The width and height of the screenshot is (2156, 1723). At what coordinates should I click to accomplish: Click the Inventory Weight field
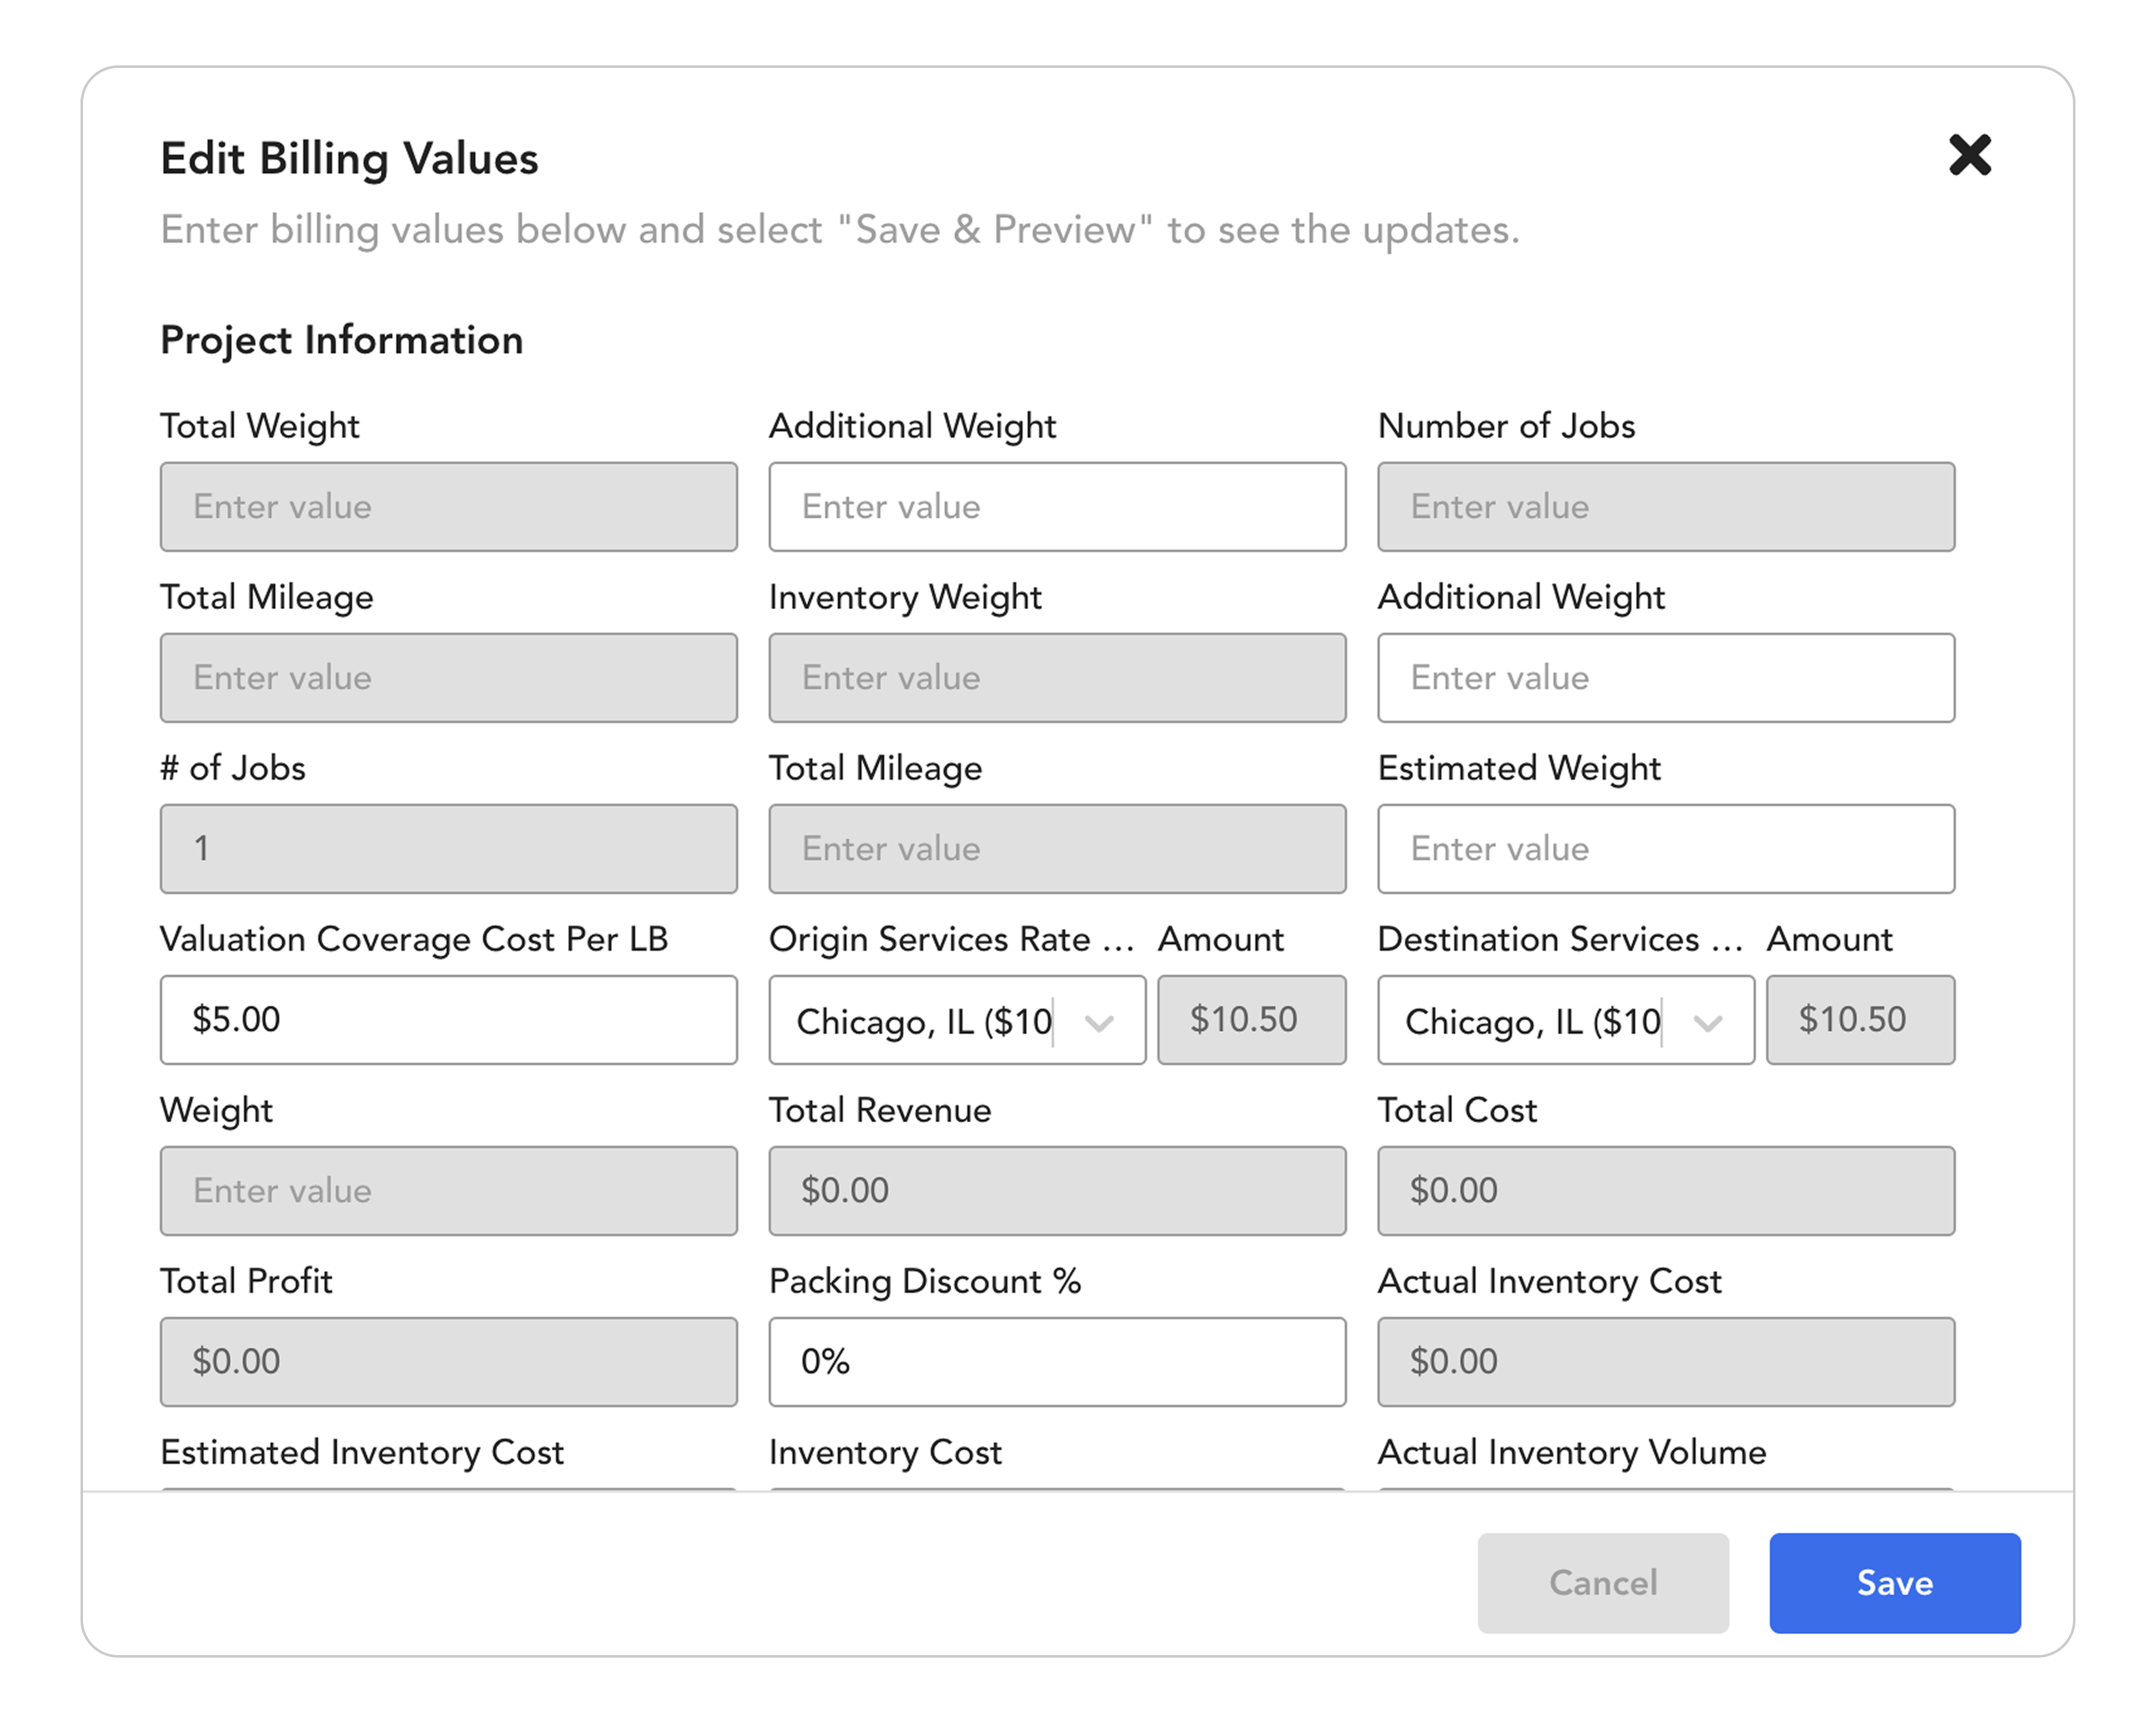coord(1057,677)
